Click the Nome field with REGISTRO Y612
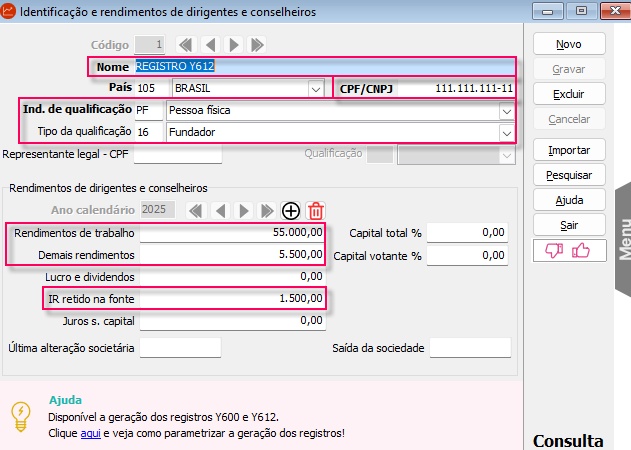This screenshot has height=450, width=631. point(324,66)
